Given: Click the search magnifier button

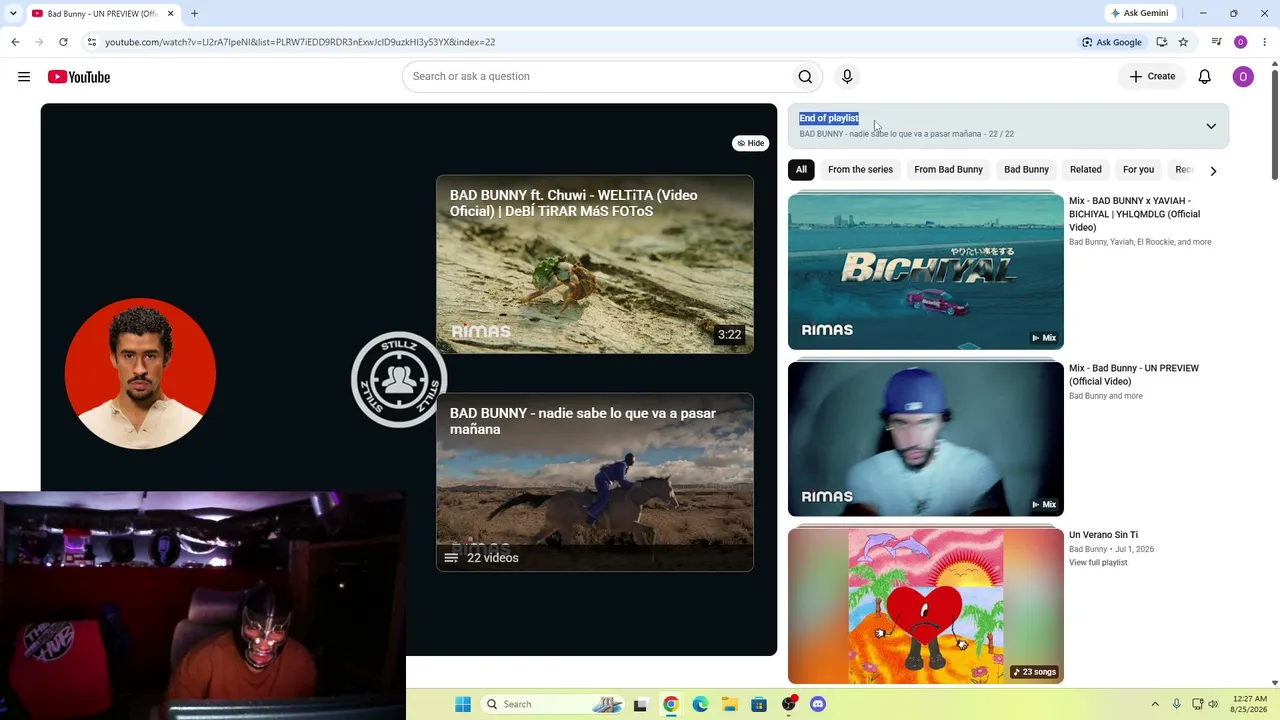Looking at the screenshot, I should (x=805, y=77).
